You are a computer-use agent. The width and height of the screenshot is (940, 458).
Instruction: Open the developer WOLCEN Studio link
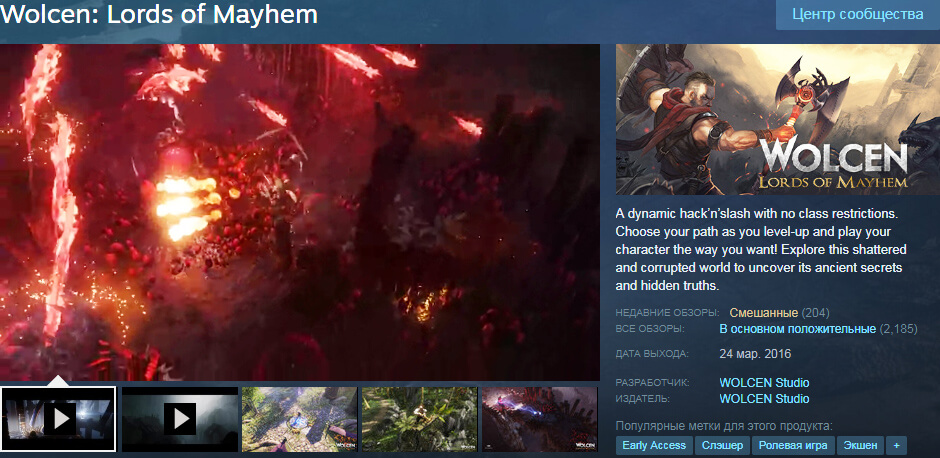pyautogui.click(x=764, y=382)
